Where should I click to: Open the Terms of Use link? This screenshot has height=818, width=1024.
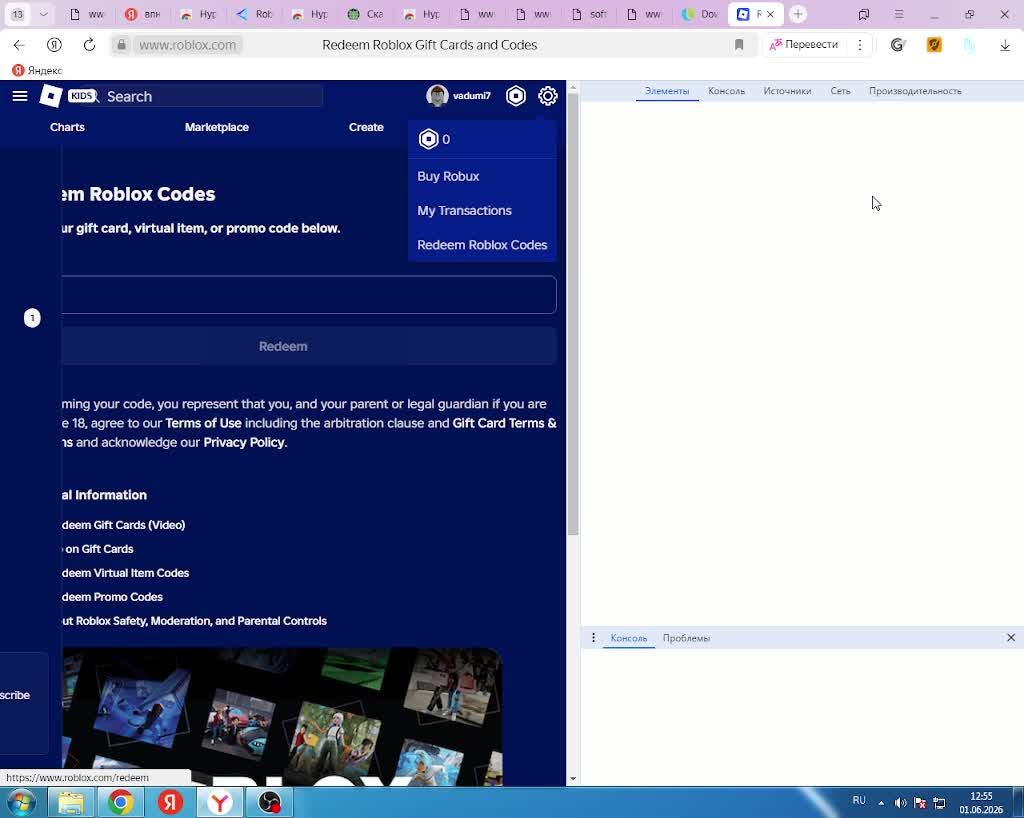(x=203, y=423)
